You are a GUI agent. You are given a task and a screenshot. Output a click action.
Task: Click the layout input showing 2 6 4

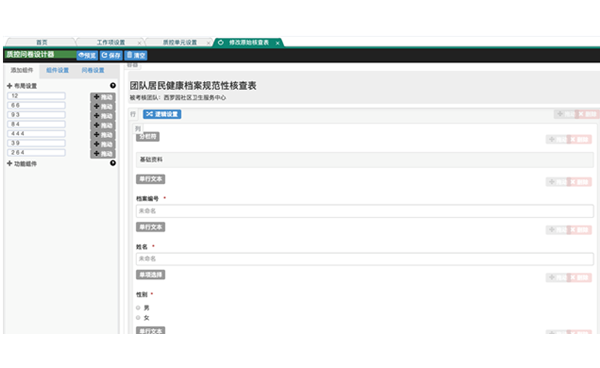click(36, 152)
